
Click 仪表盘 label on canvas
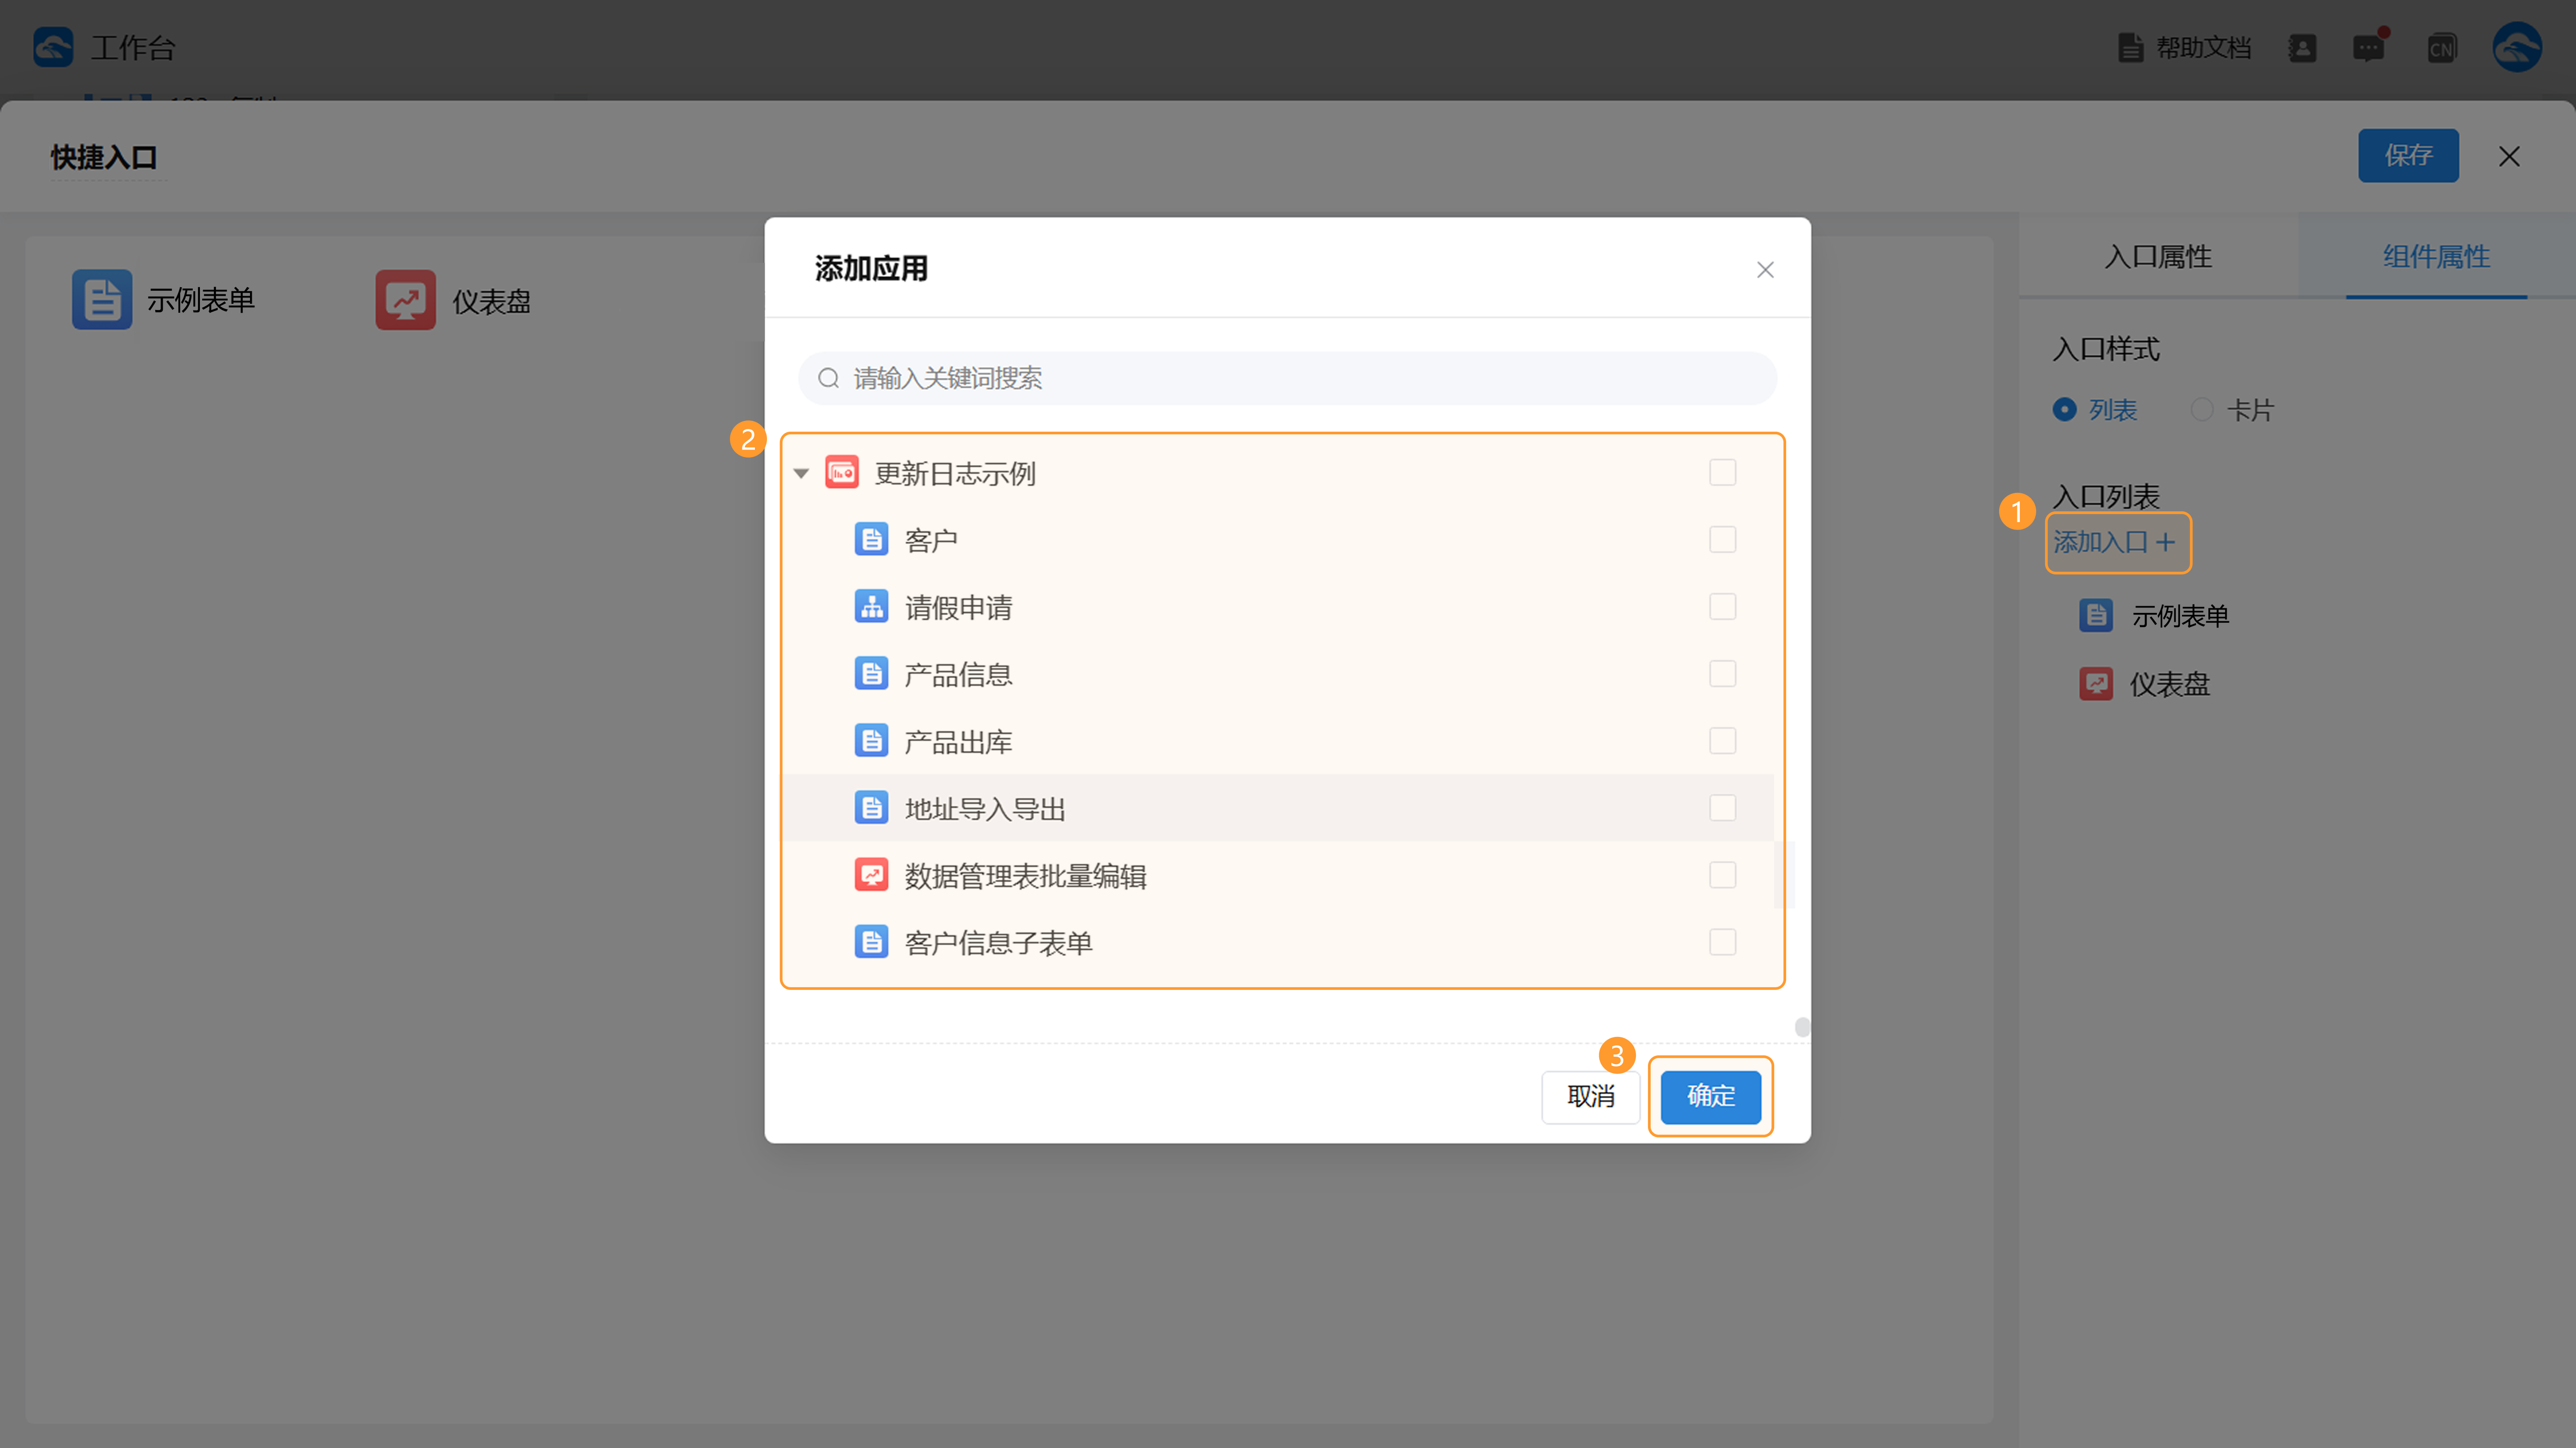(x=491, y=301)
